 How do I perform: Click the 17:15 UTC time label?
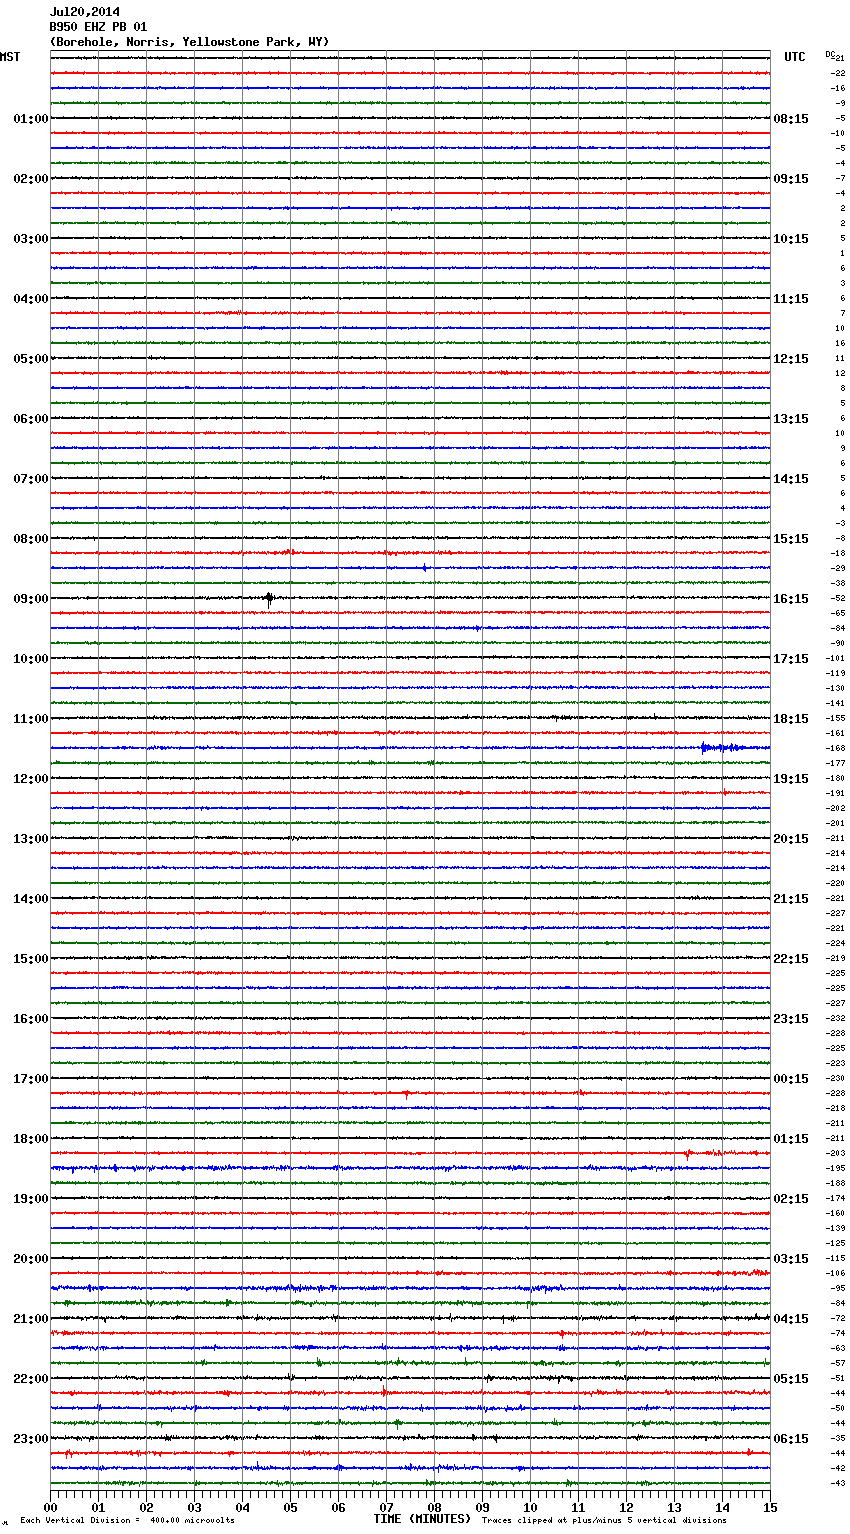(x=791, y=659)
